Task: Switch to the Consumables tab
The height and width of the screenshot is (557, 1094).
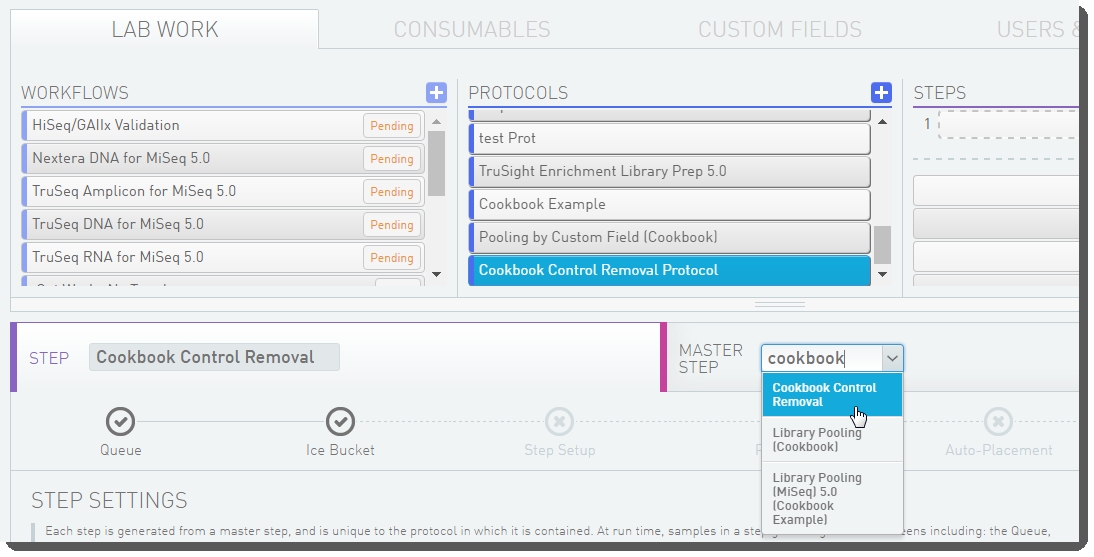Action: [472, 30]
